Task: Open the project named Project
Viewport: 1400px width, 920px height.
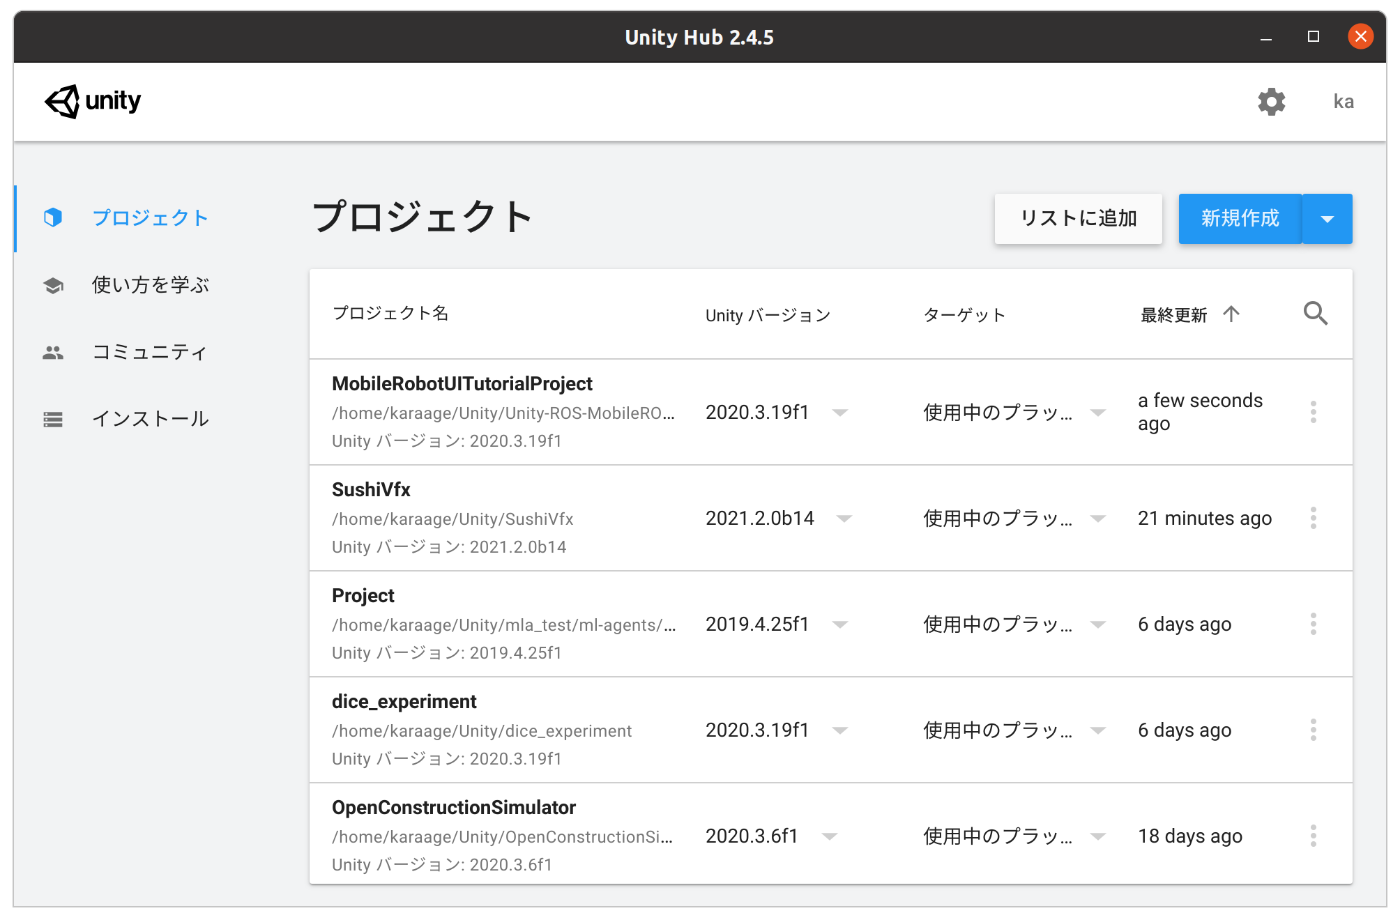Action: pyautogui.click(x=363, y=596)
